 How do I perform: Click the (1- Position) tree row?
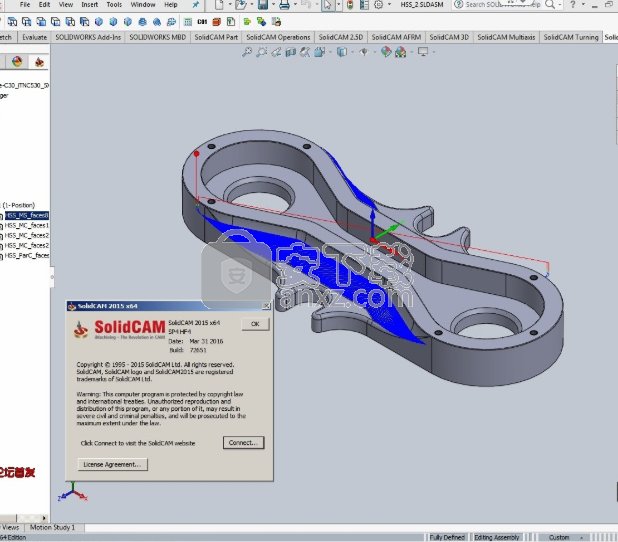click(19, 205)
